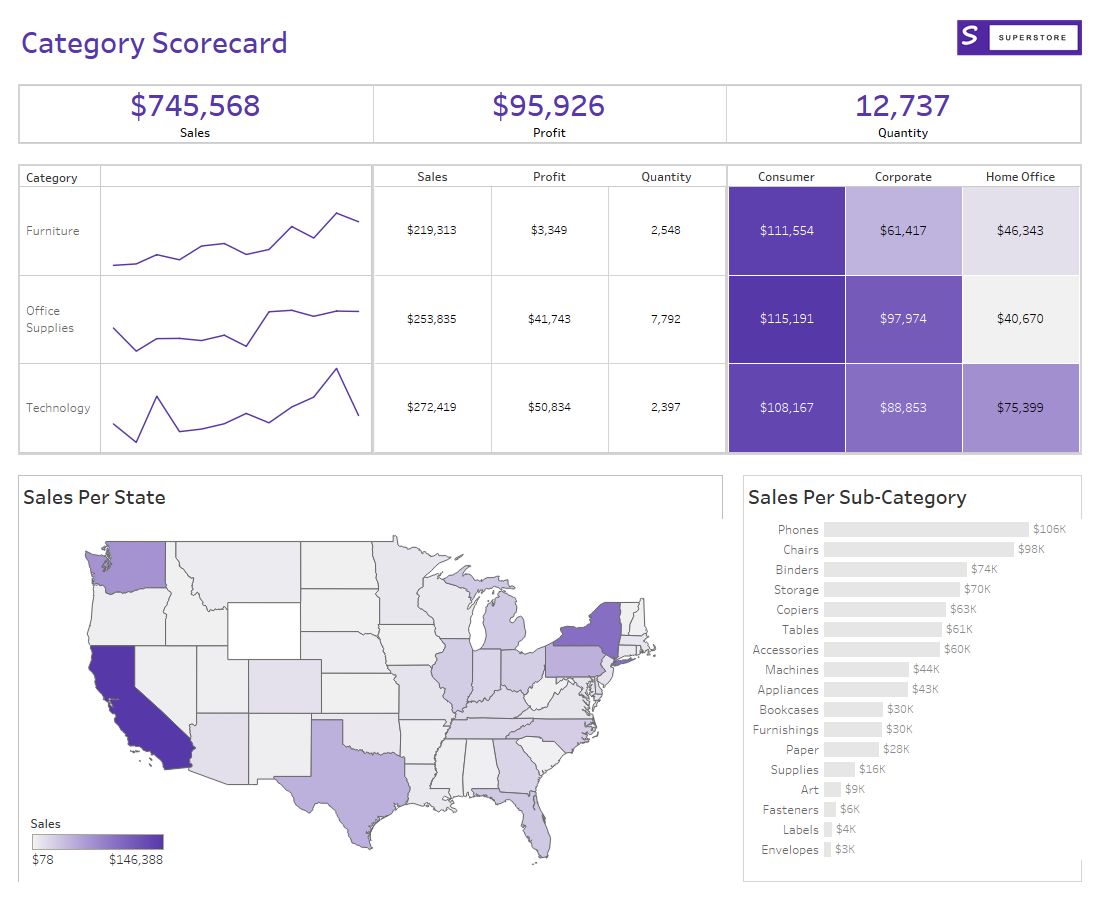1100x900 pixels.
Task: Click the Envelopes sub-category label
Action: 790,849
